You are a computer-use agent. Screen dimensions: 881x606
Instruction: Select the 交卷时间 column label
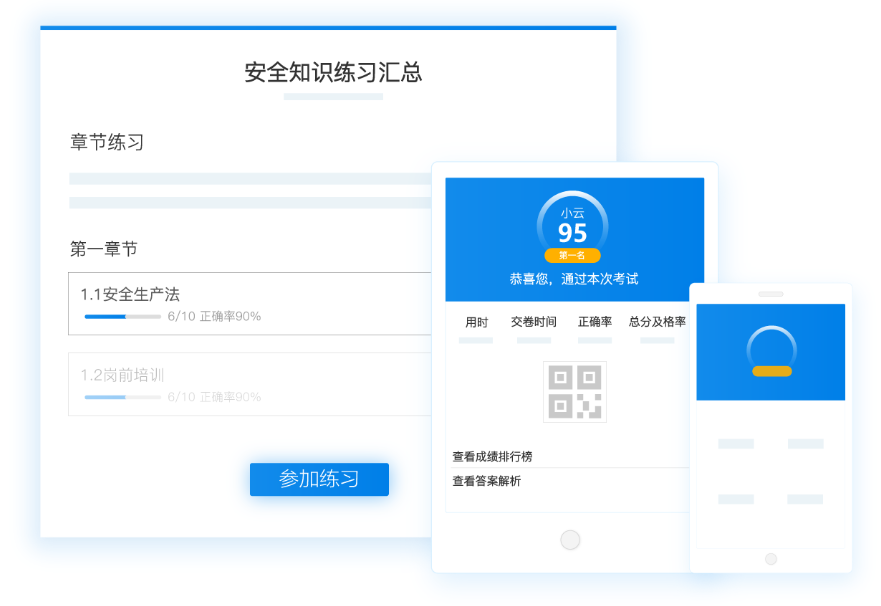coord(534,322)
